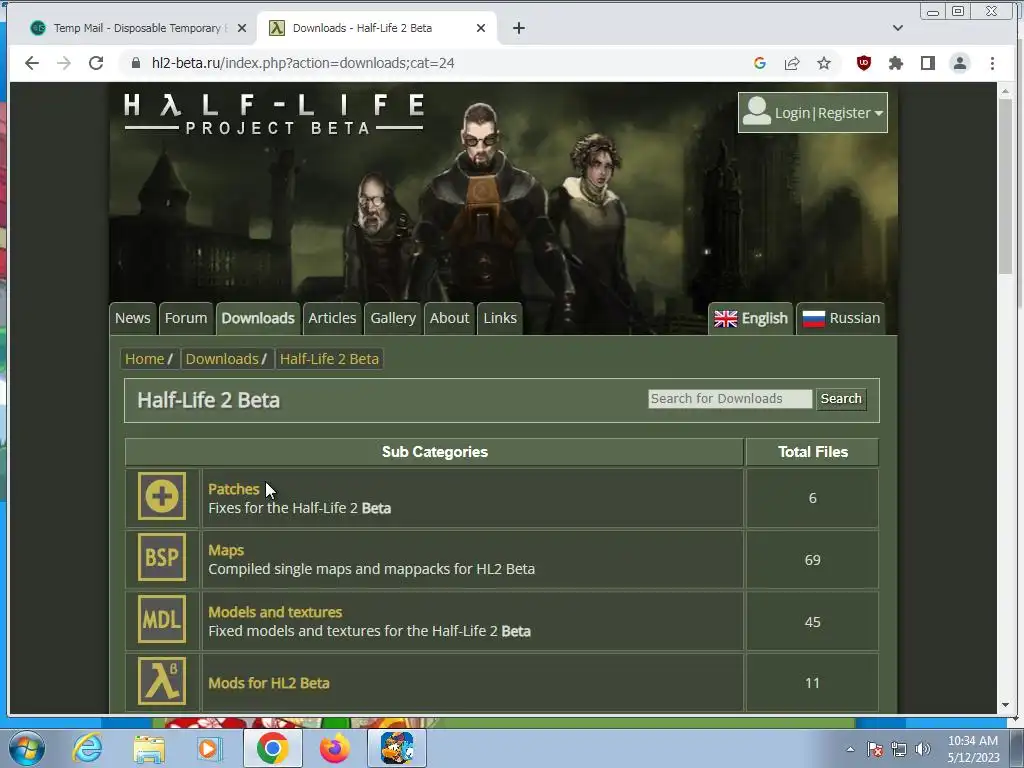The image size is (1024, 768).
Task: Open the Chrome profile avatar
Action: click(x=960, y=63)
